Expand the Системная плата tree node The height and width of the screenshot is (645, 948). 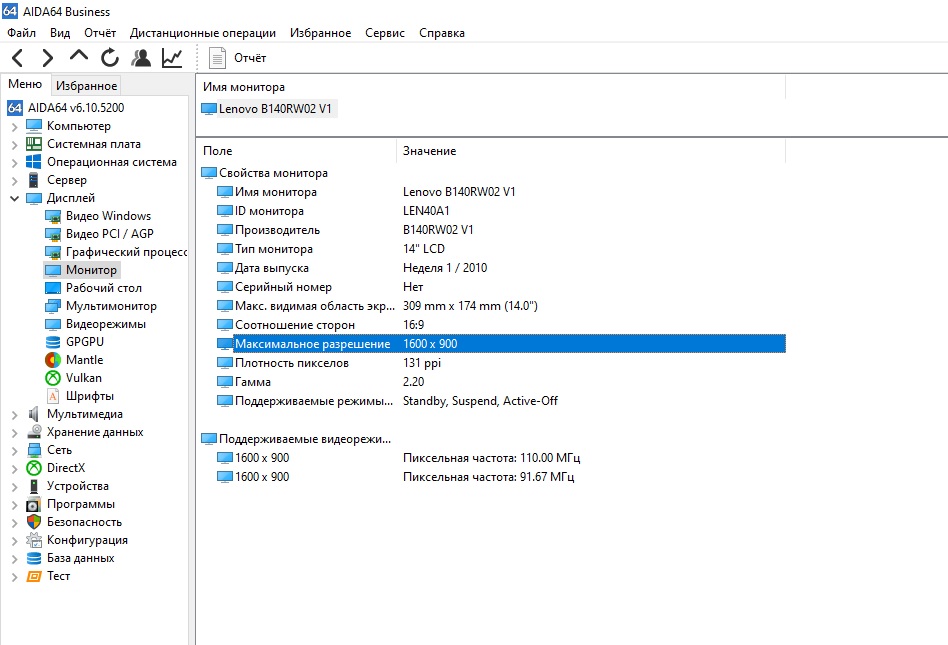[x=15, y=144]
